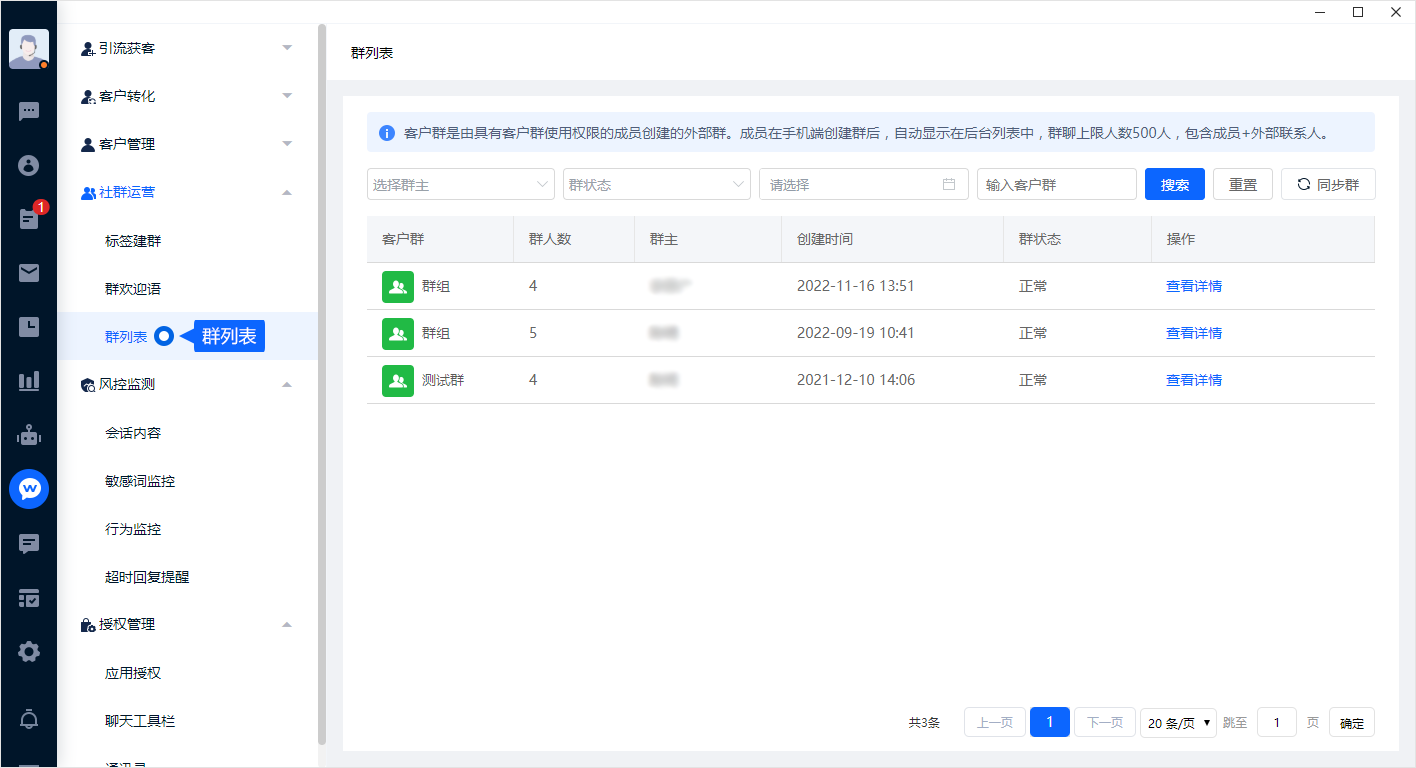The image size is (1416, 768).
Task: Open the robot icon in sidebar
Action: 29,435
